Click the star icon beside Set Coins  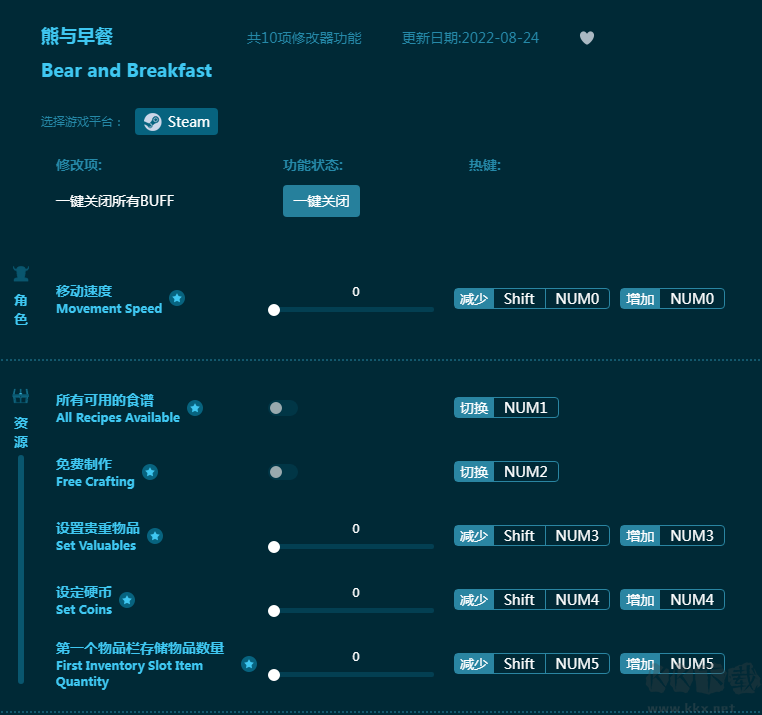pos(127,600)
